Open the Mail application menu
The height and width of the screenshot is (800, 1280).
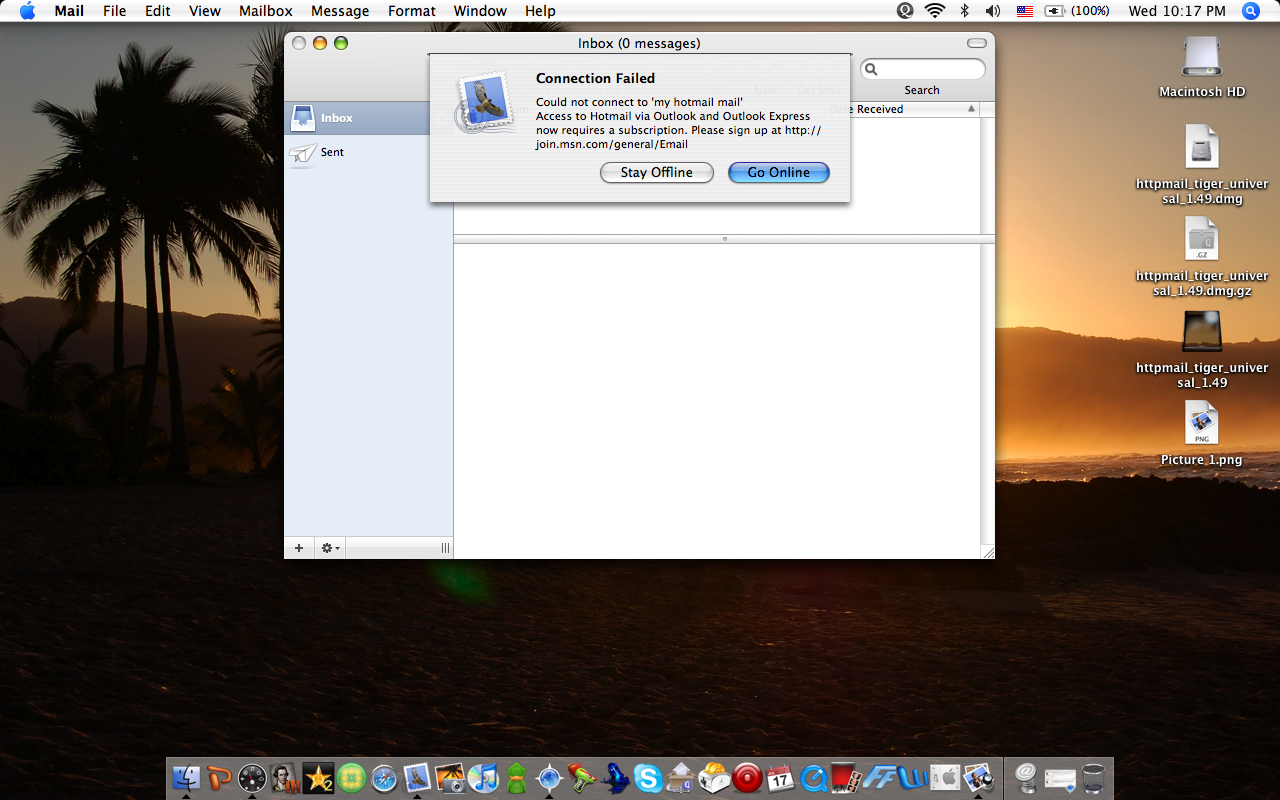69,11
